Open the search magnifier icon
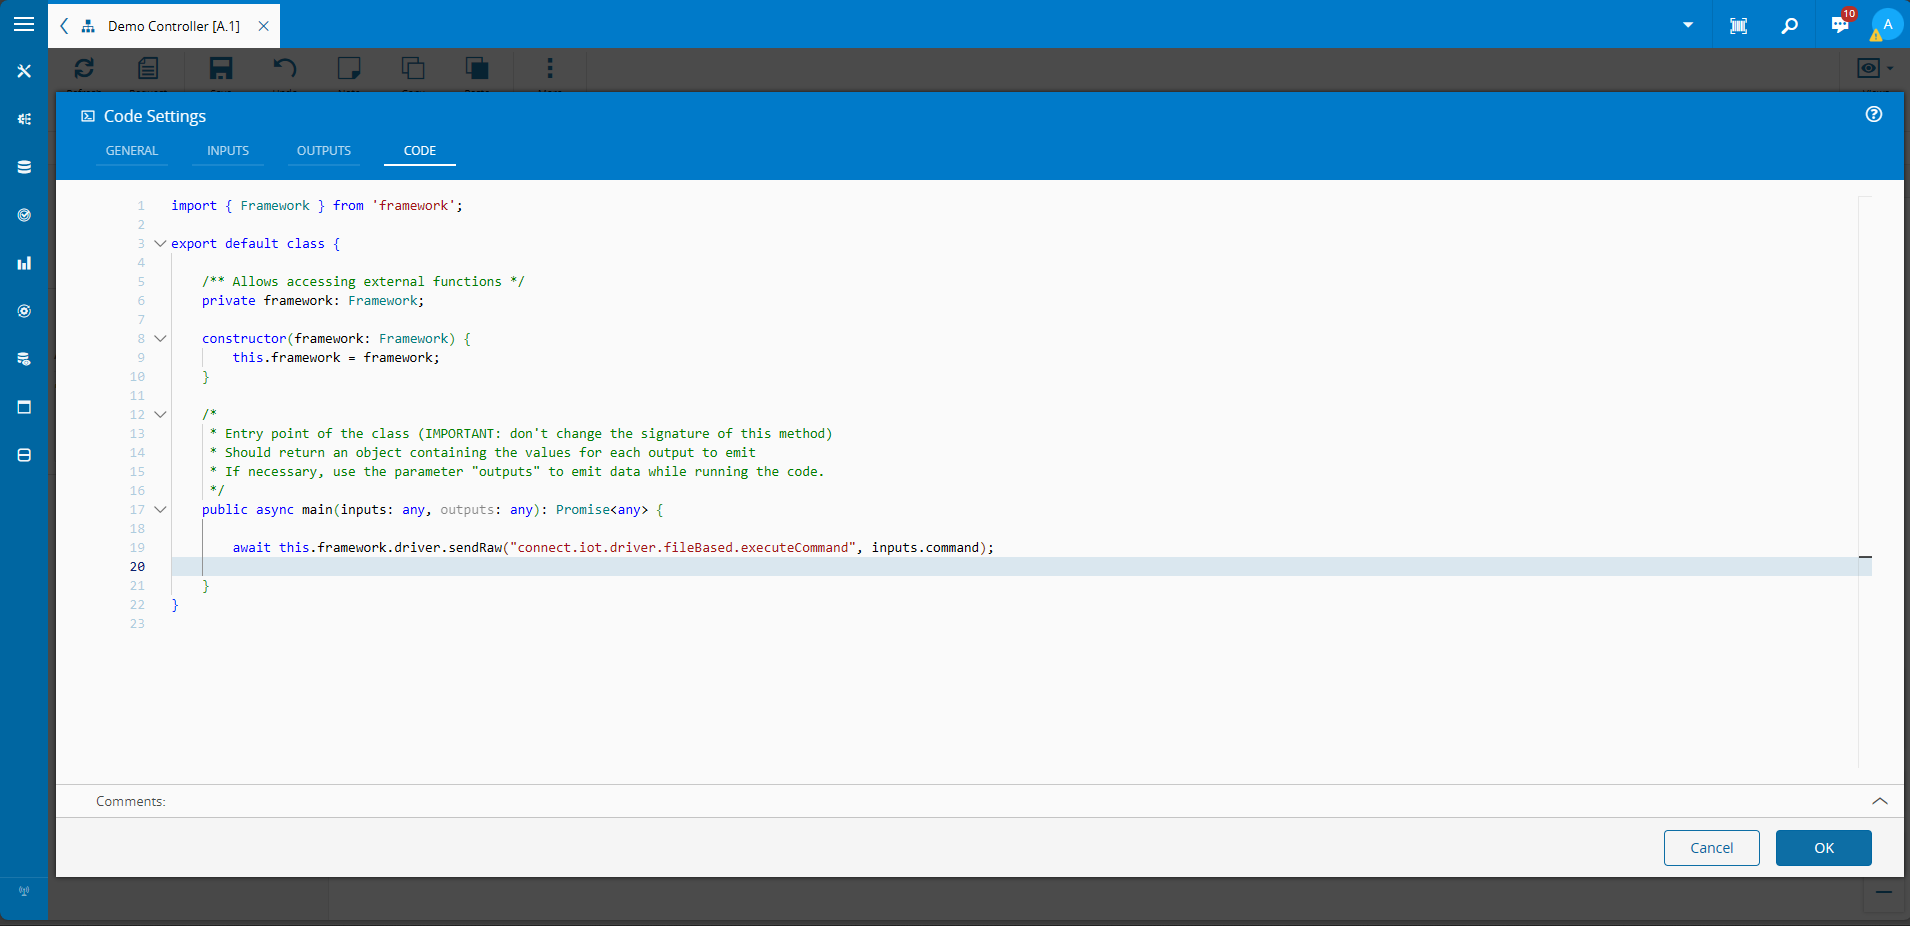This screenshot has width=1910, height=926. pos(1790,26)
